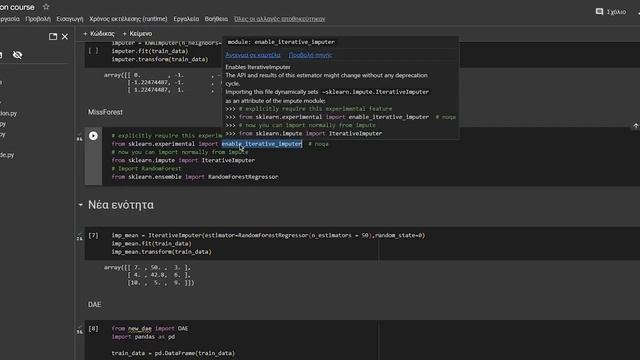Click 'import pandas as pd' line
This screenshot has height=360, width=640.
tap(143, 337)
